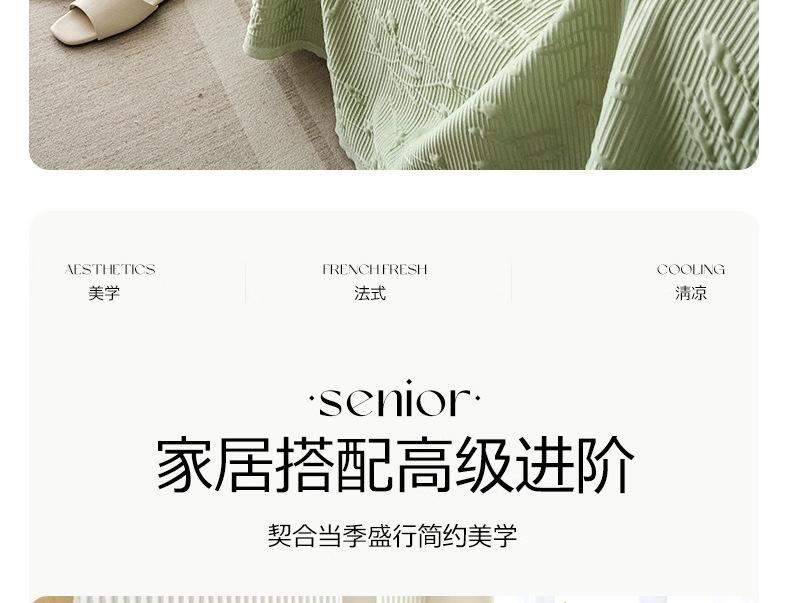Click the AESTHETICS heading text
This screenshot has width=790, height=603.
tap(110, 270)
